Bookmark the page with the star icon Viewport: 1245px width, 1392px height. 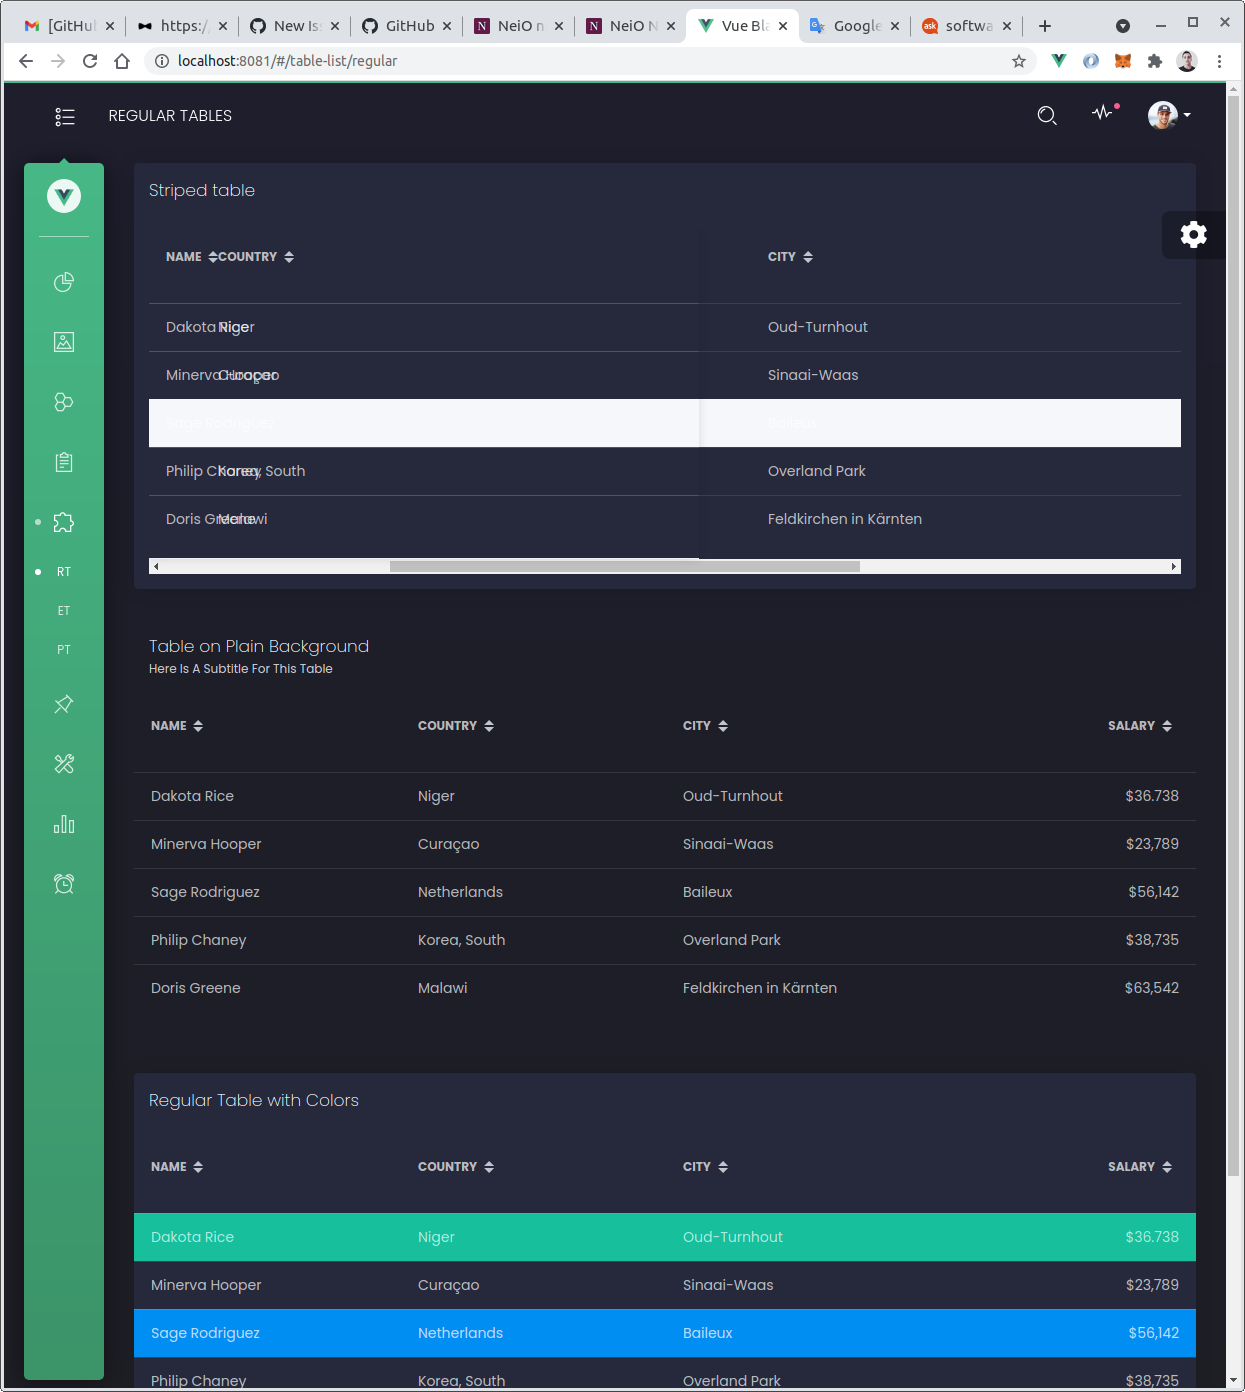point(1019,61)
